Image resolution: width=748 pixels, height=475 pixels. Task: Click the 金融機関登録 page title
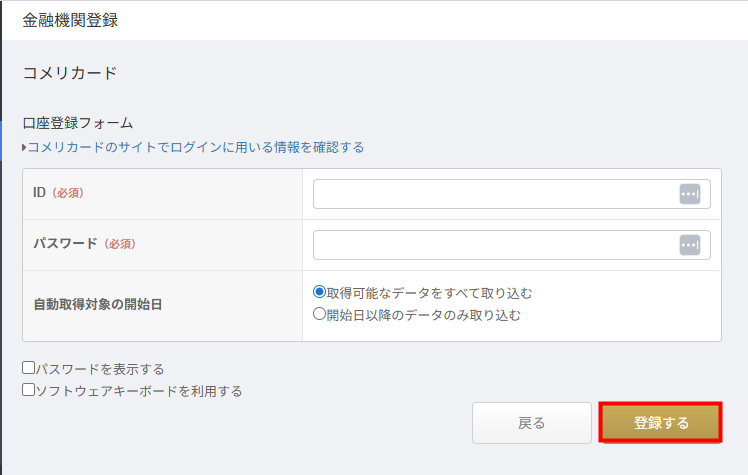pos(68,20)
